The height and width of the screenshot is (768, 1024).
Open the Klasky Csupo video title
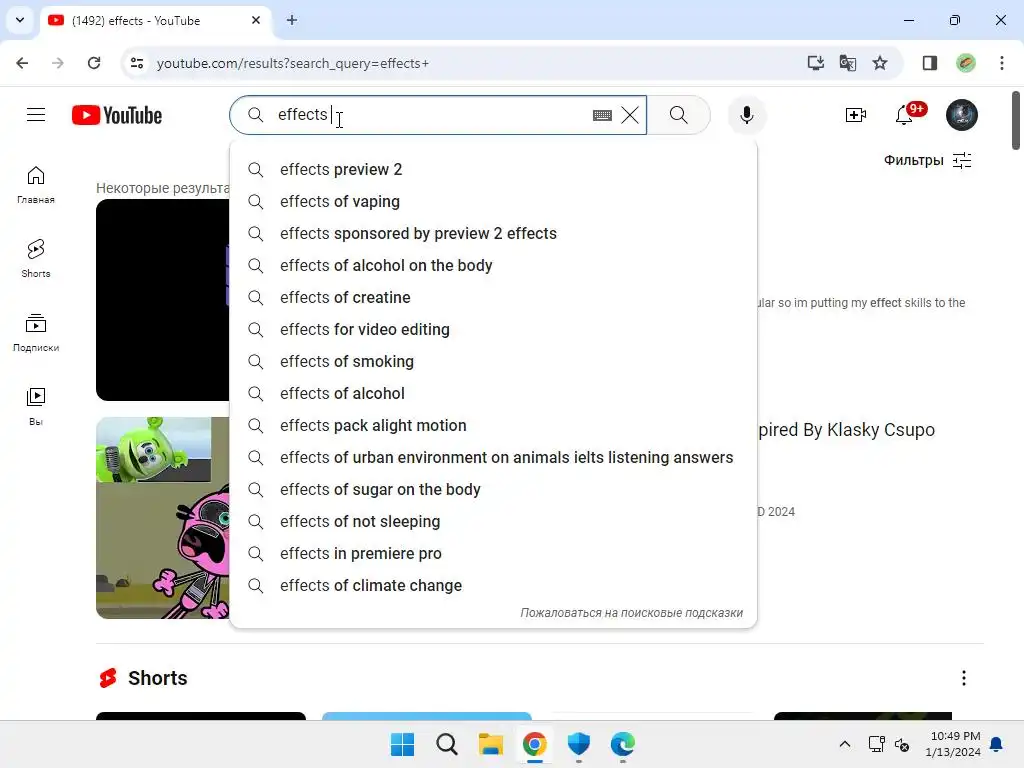[x=846, y=430]
